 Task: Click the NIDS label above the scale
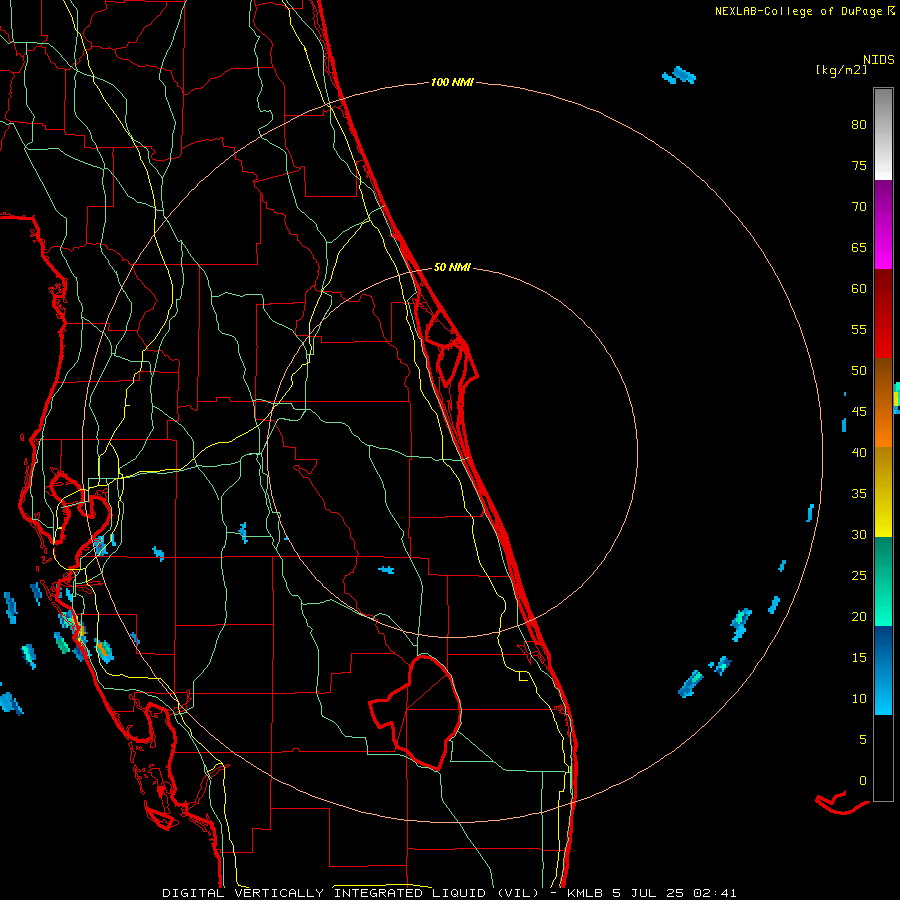pyautogui.click(x=878, y=60)
